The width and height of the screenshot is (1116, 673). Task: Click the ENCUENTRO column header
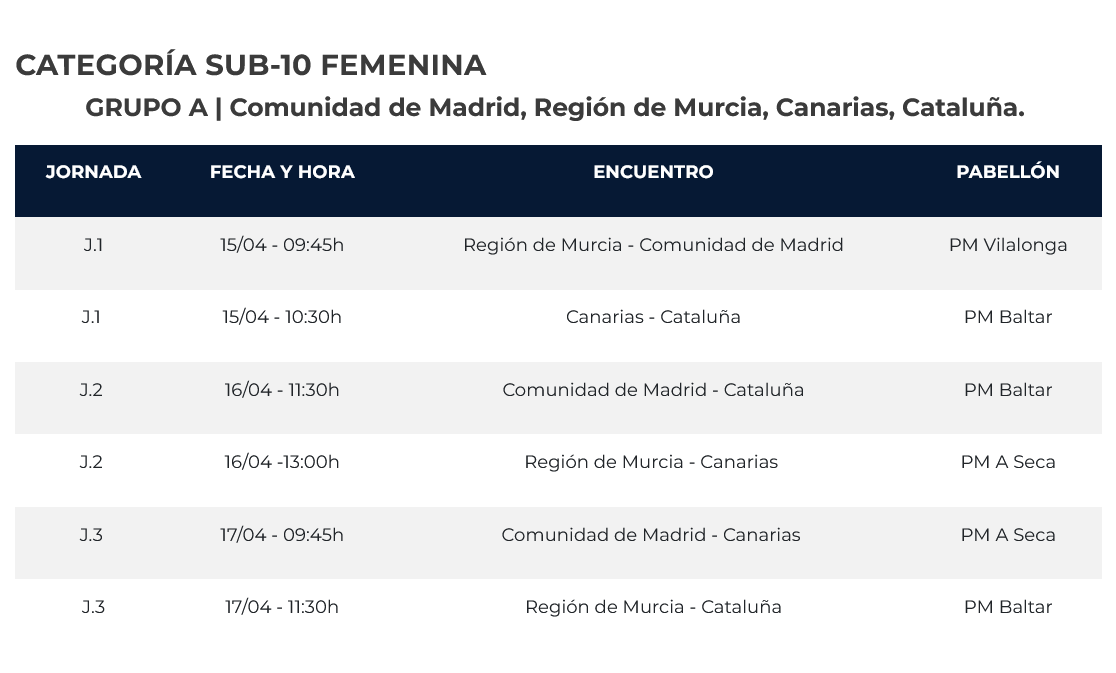(653, 172)
